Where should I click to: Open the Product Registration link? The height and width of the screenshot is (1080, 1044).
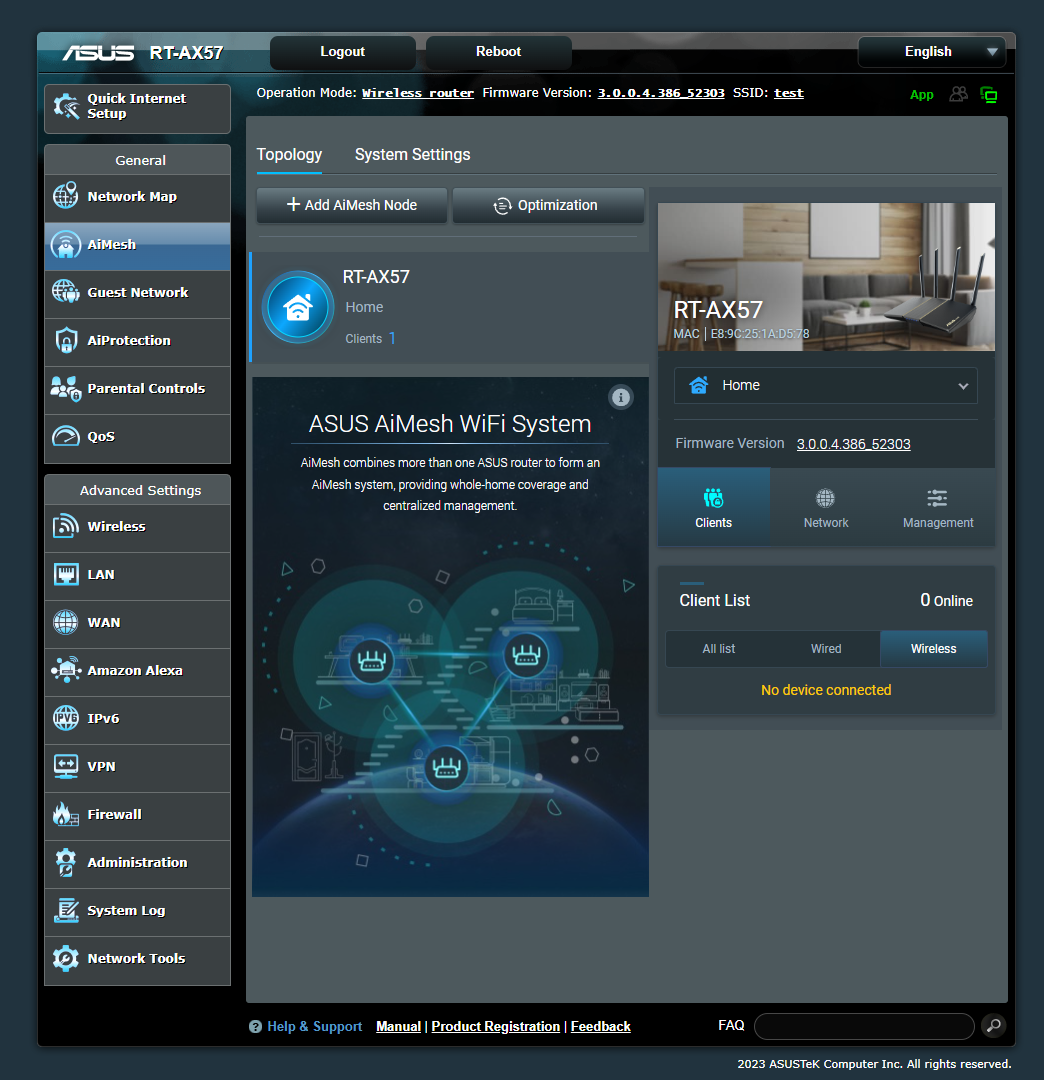point(496,1026)
